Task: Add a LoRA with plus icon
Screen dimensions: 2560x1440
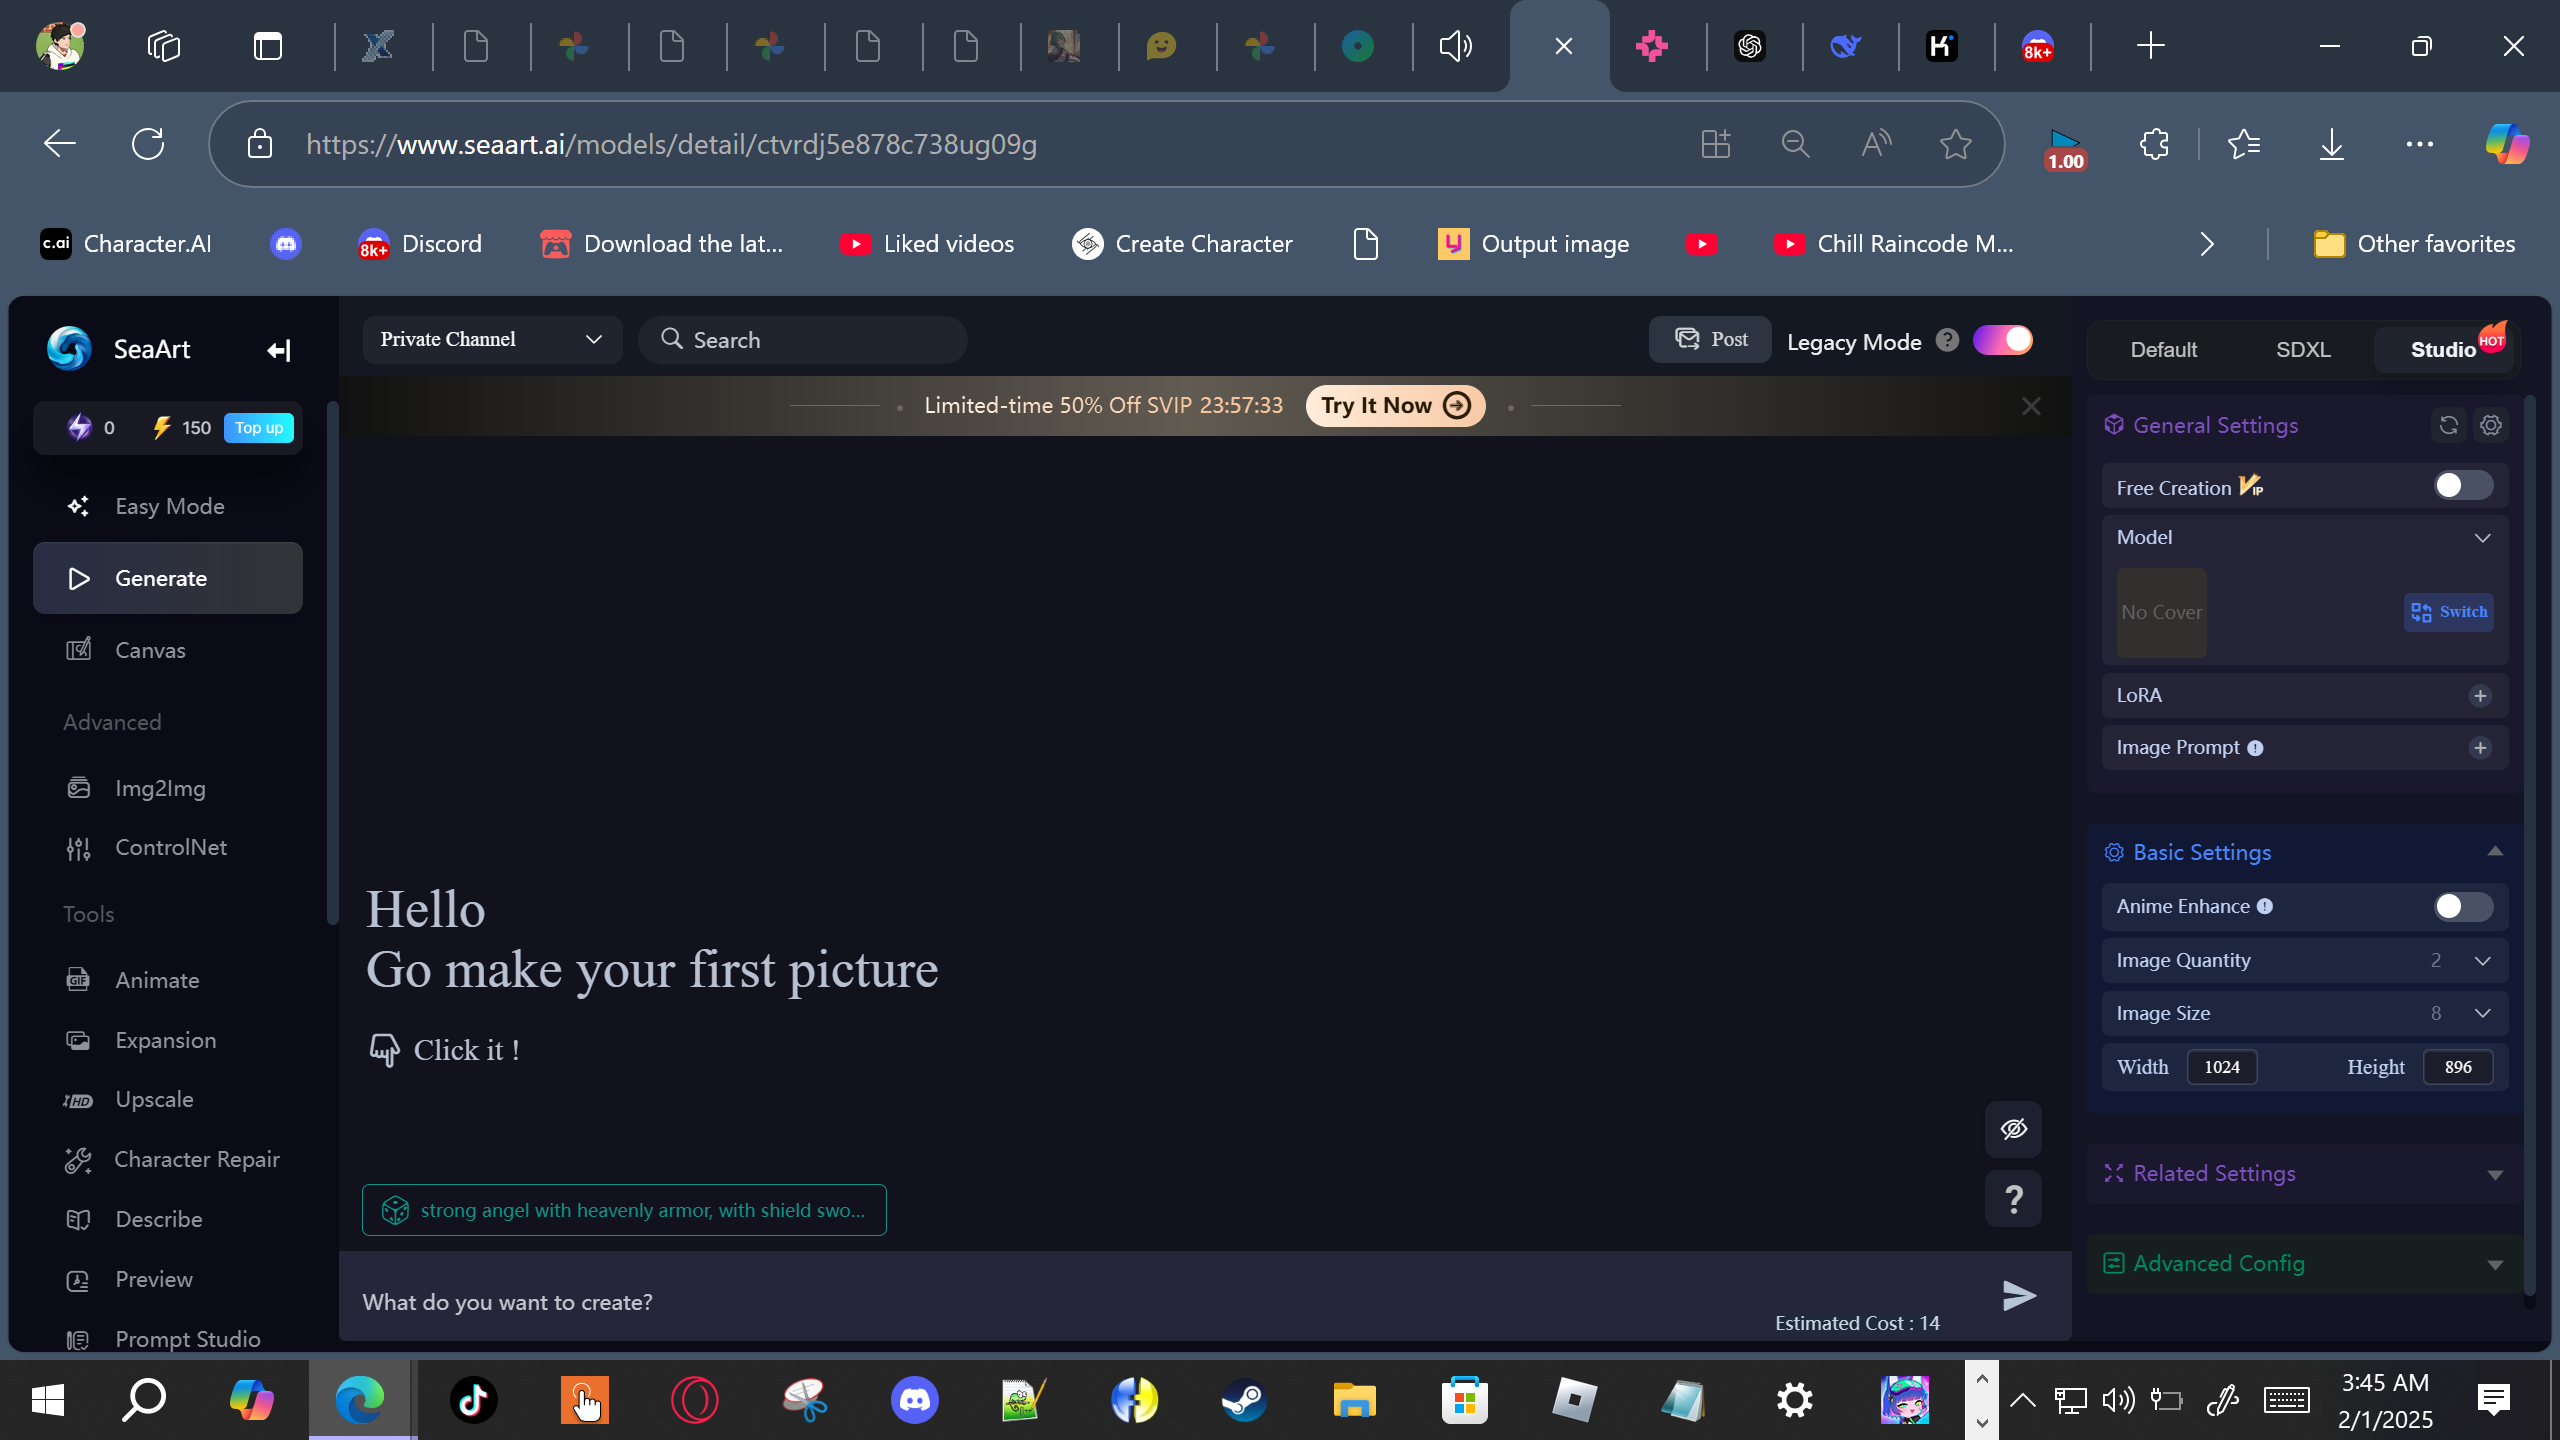Action: click(x=2480, y=696)
